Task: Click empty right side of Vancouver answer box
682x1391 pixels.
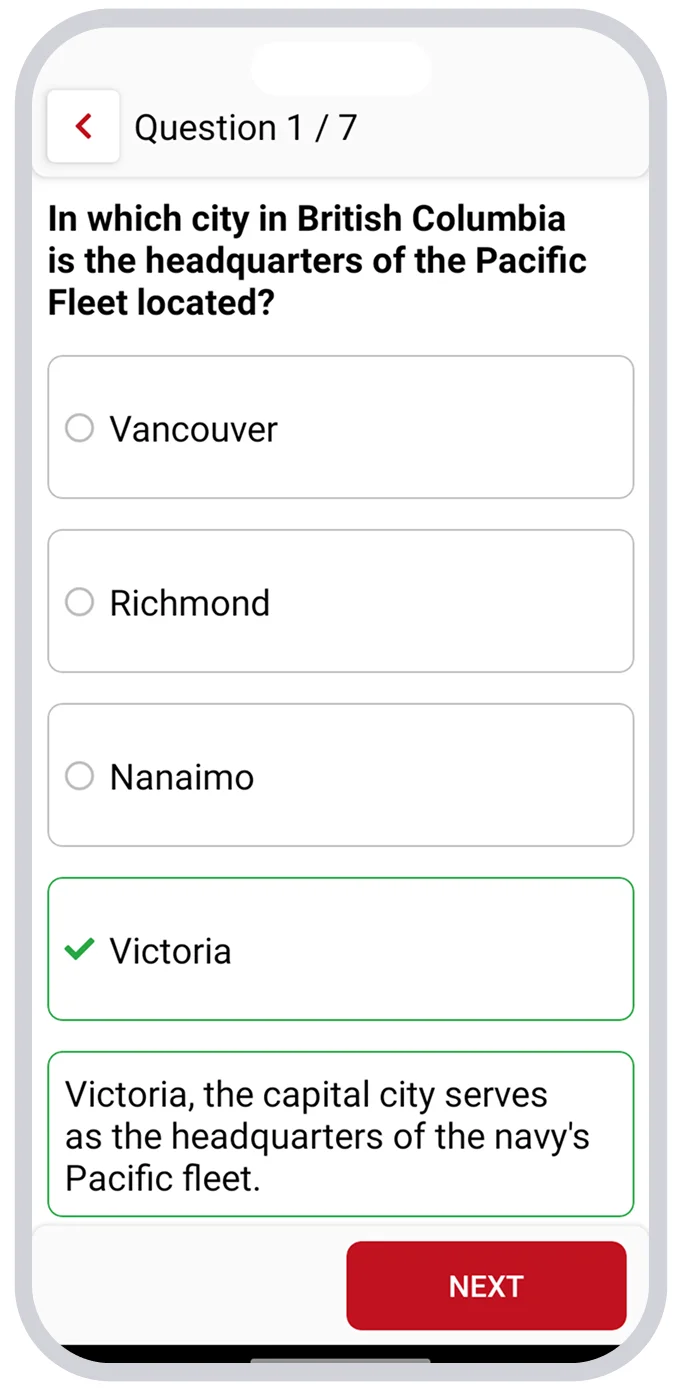Action: tap(500, 428)
